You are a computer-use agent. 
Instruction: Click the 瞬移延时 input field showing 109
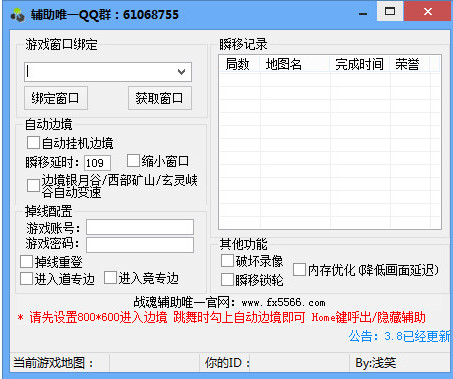(x=97, y=163)
